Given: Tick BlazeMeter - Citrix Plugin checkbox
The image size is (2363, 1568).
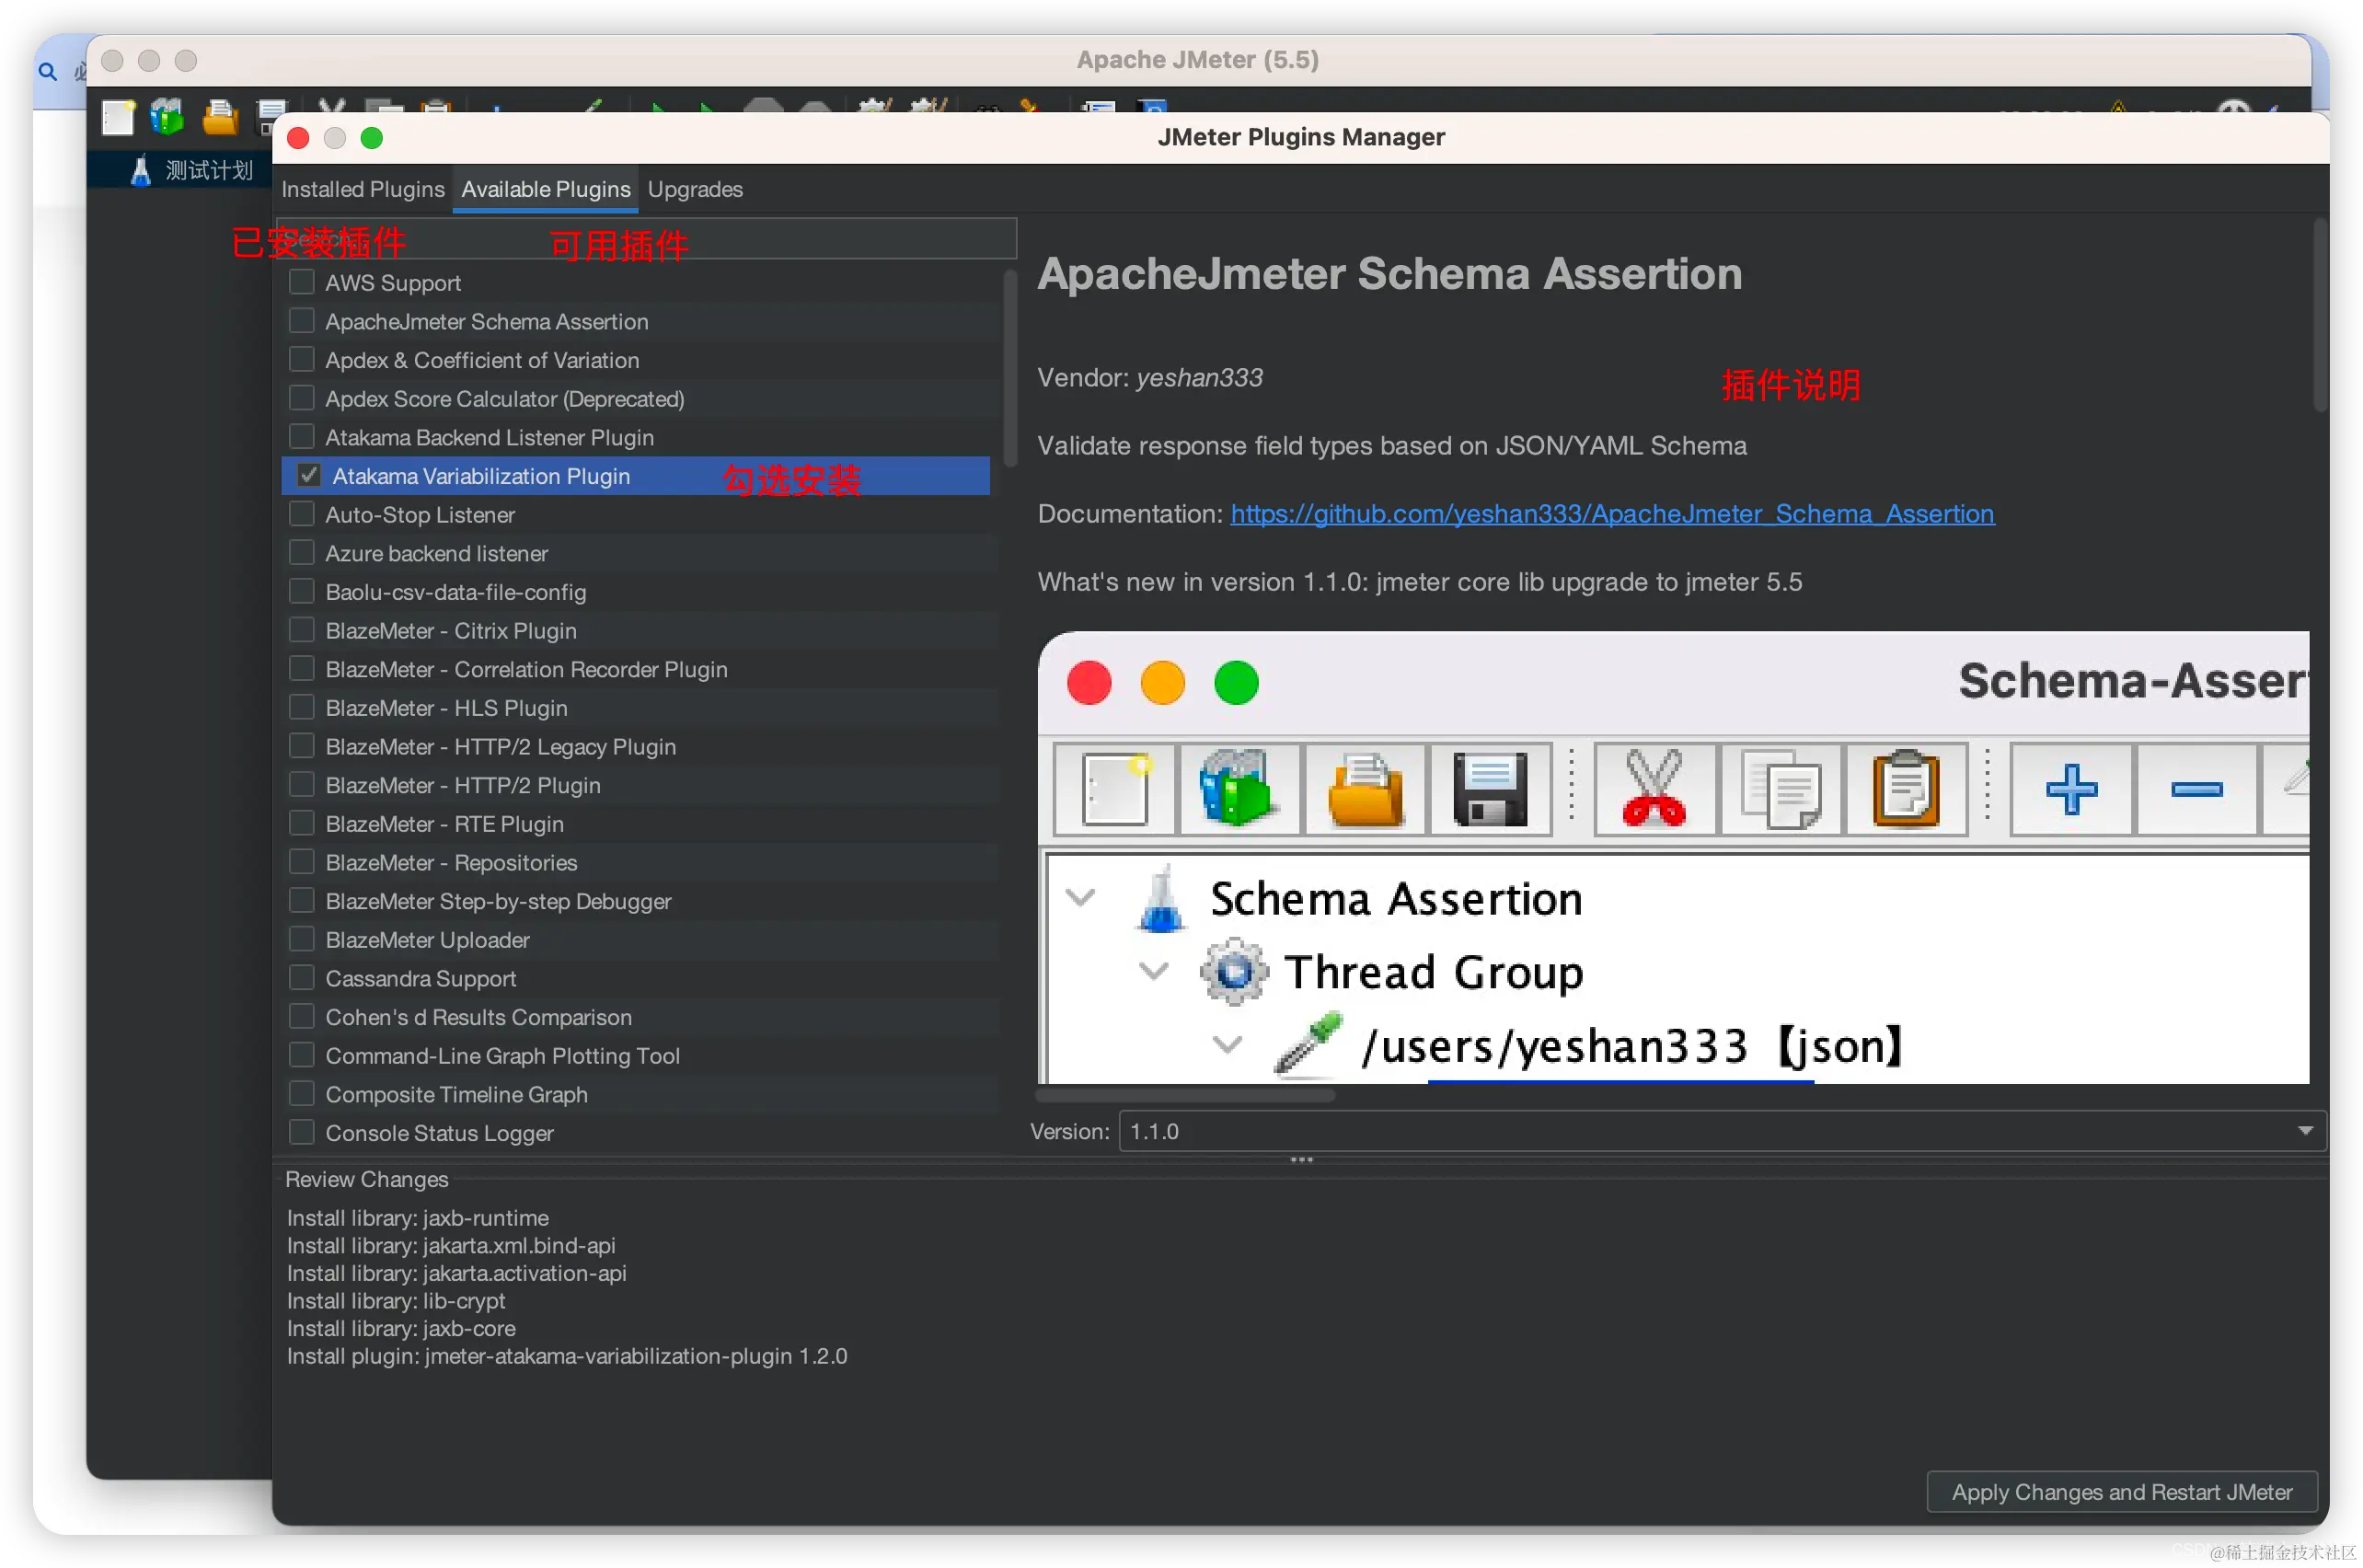Looking at the screenshot, I should [x=301, y=630].
